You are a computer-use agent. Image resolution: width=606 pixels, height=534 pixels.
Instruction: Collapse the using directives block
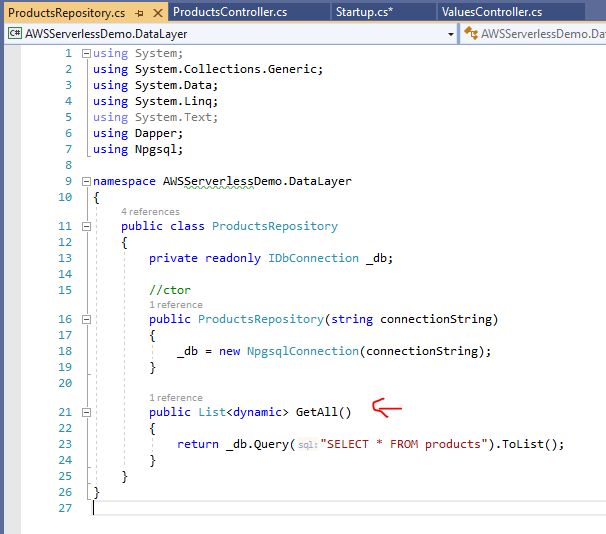[x=86, y=53]
